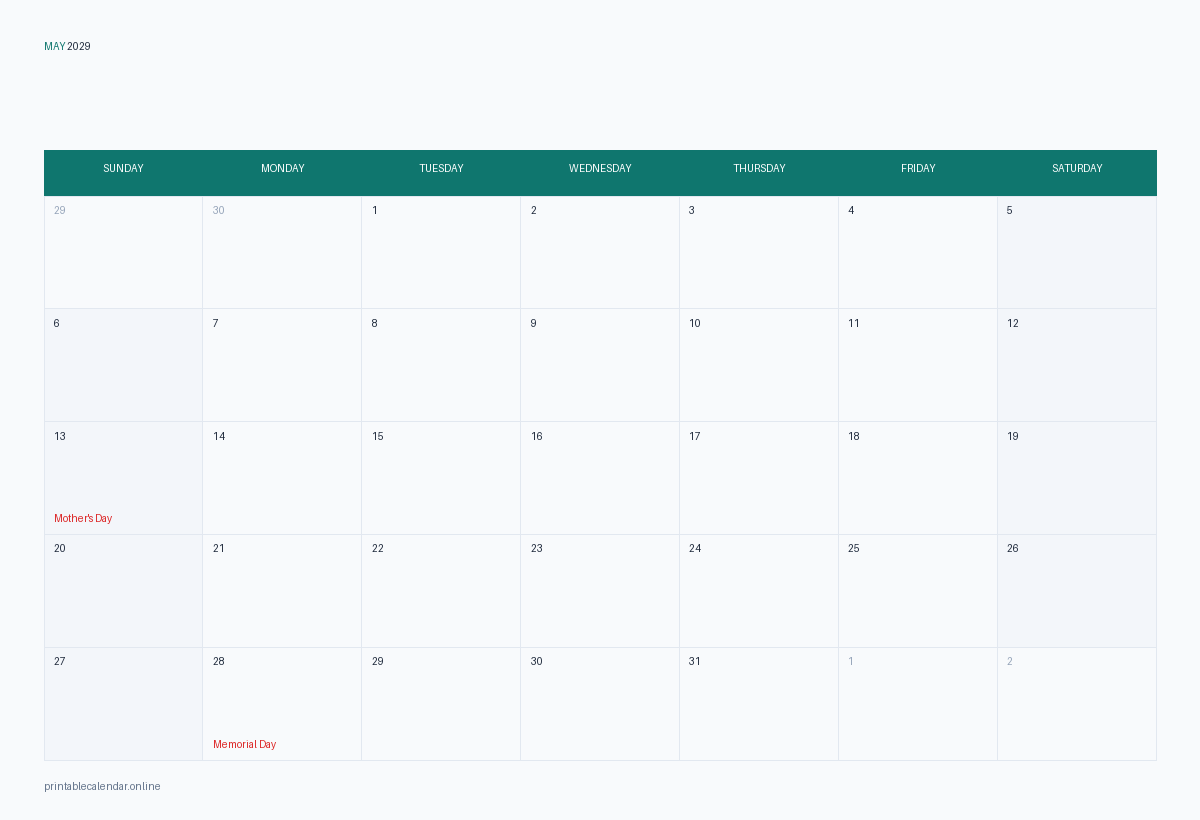This screenshot has width=1200, height=820.
Task: Select Sunday May 13
Action: pos(123,478)
